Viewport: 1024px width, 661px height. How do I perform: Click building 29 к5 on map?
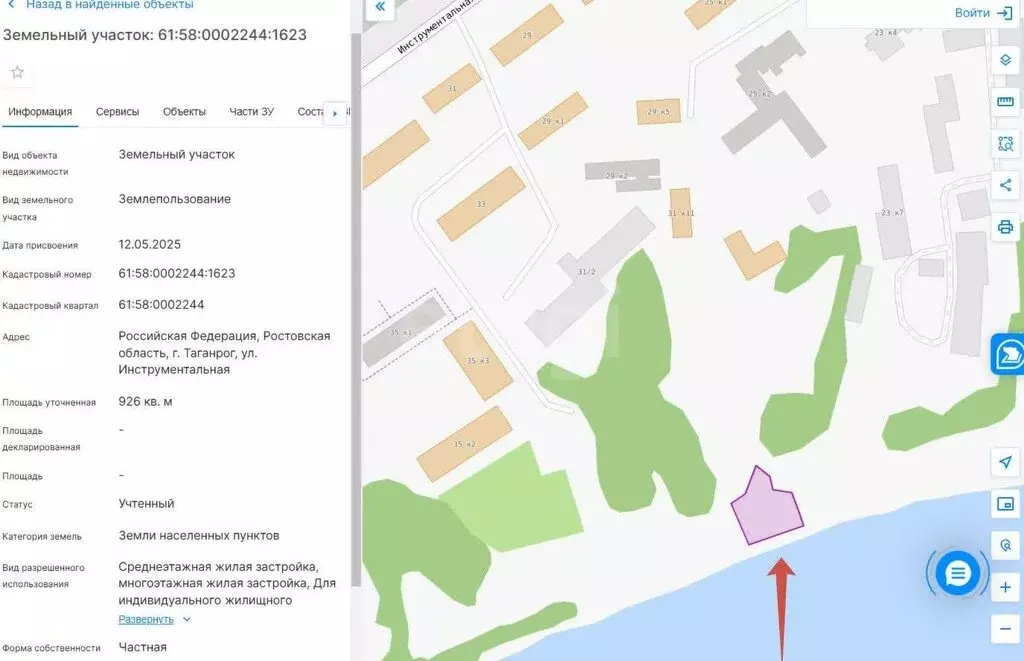point(658,112)
